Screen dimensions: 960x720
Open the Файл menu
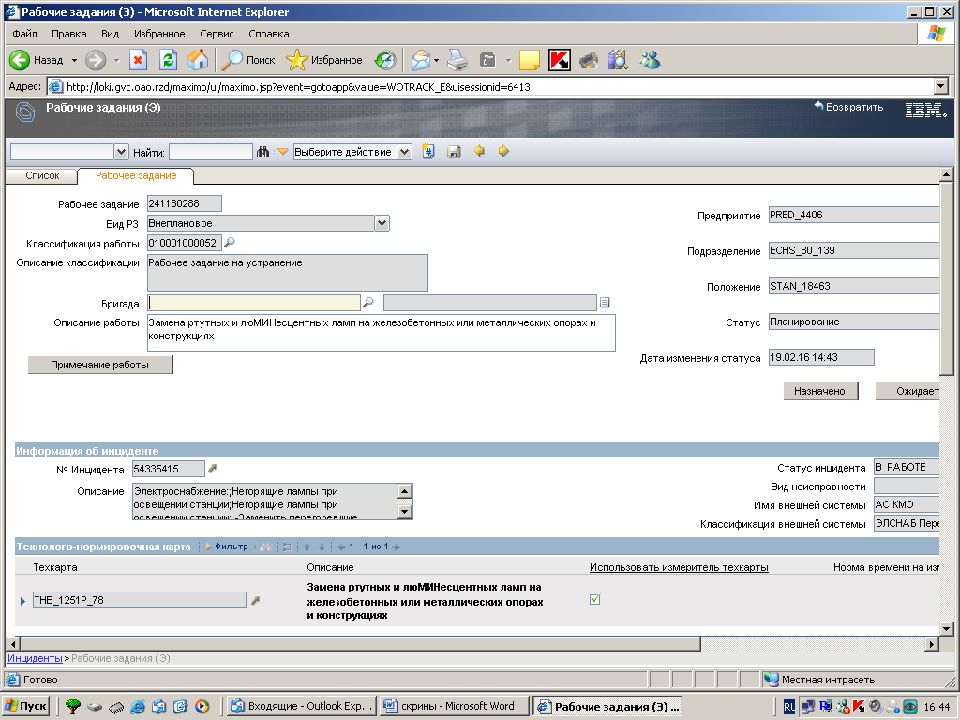(25, 34)
